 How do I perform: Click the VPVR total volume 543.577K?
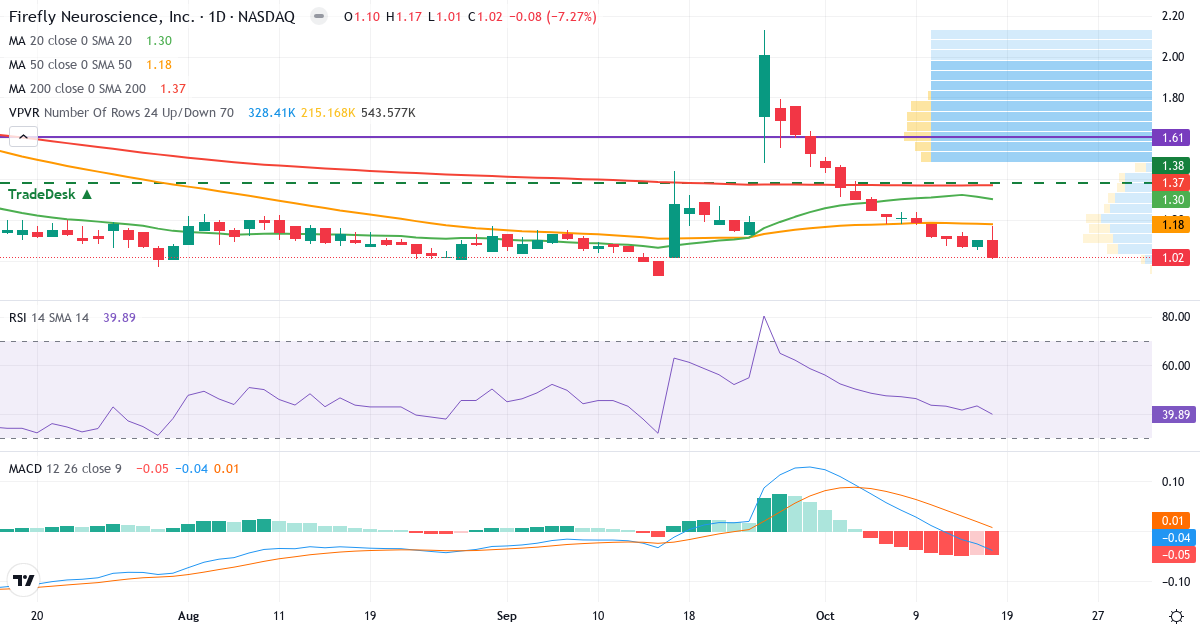pyautogui.click(x=389, y=113)
